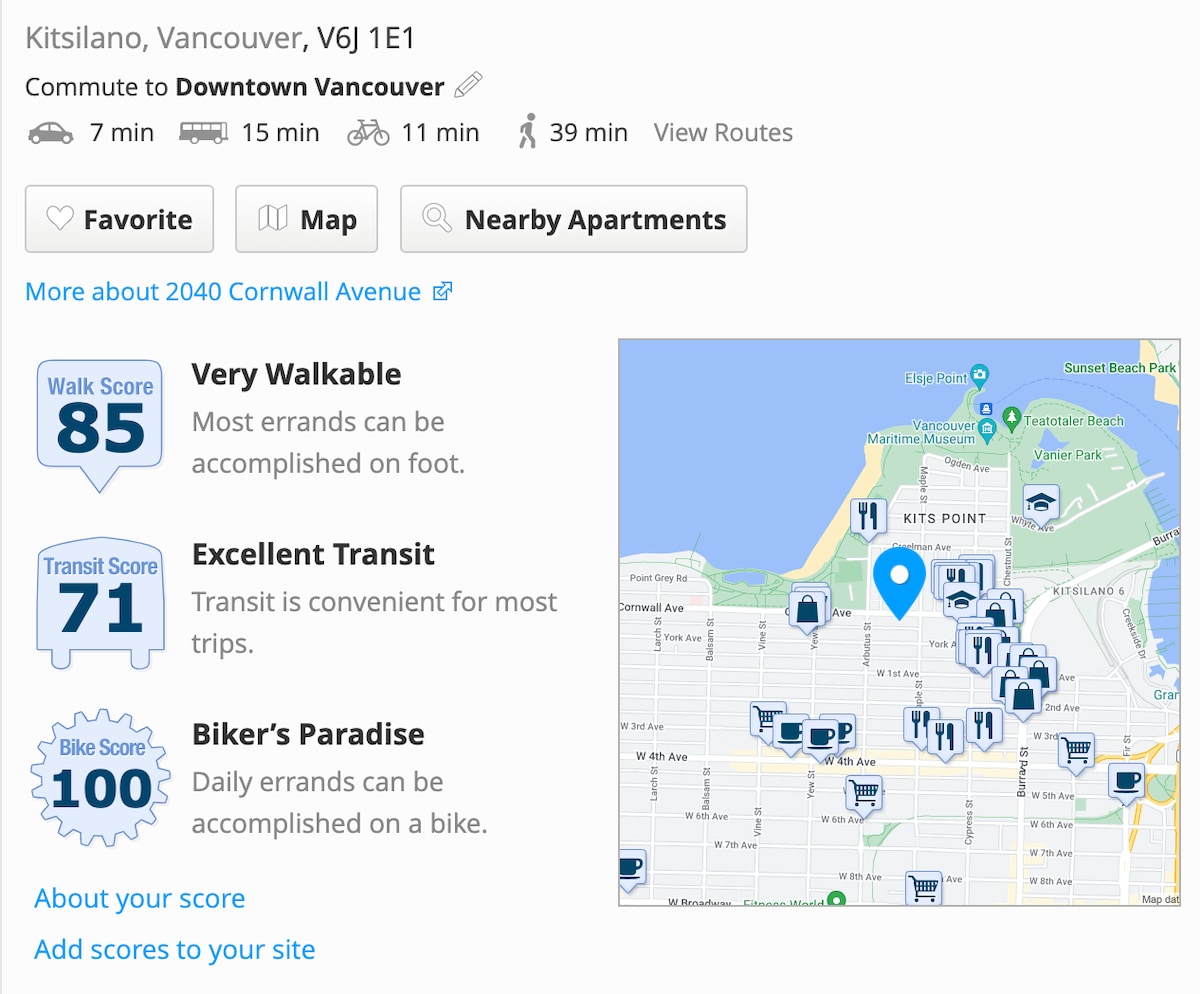Image resolution: width=1200 pixels, height=994 pixels.
Task: Select the bus commute icon
Action: [204, 133]
